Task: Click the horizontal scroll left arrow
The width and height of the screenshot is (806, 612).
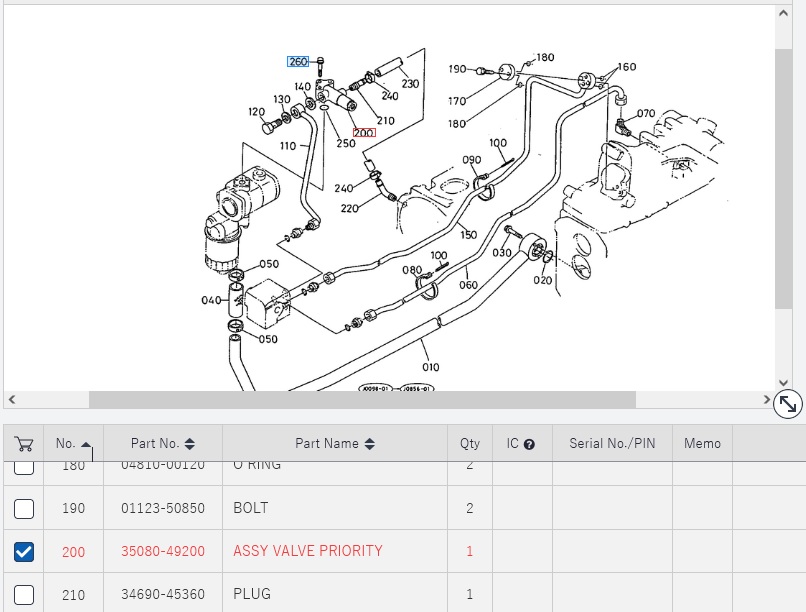Action: [11, 400]
